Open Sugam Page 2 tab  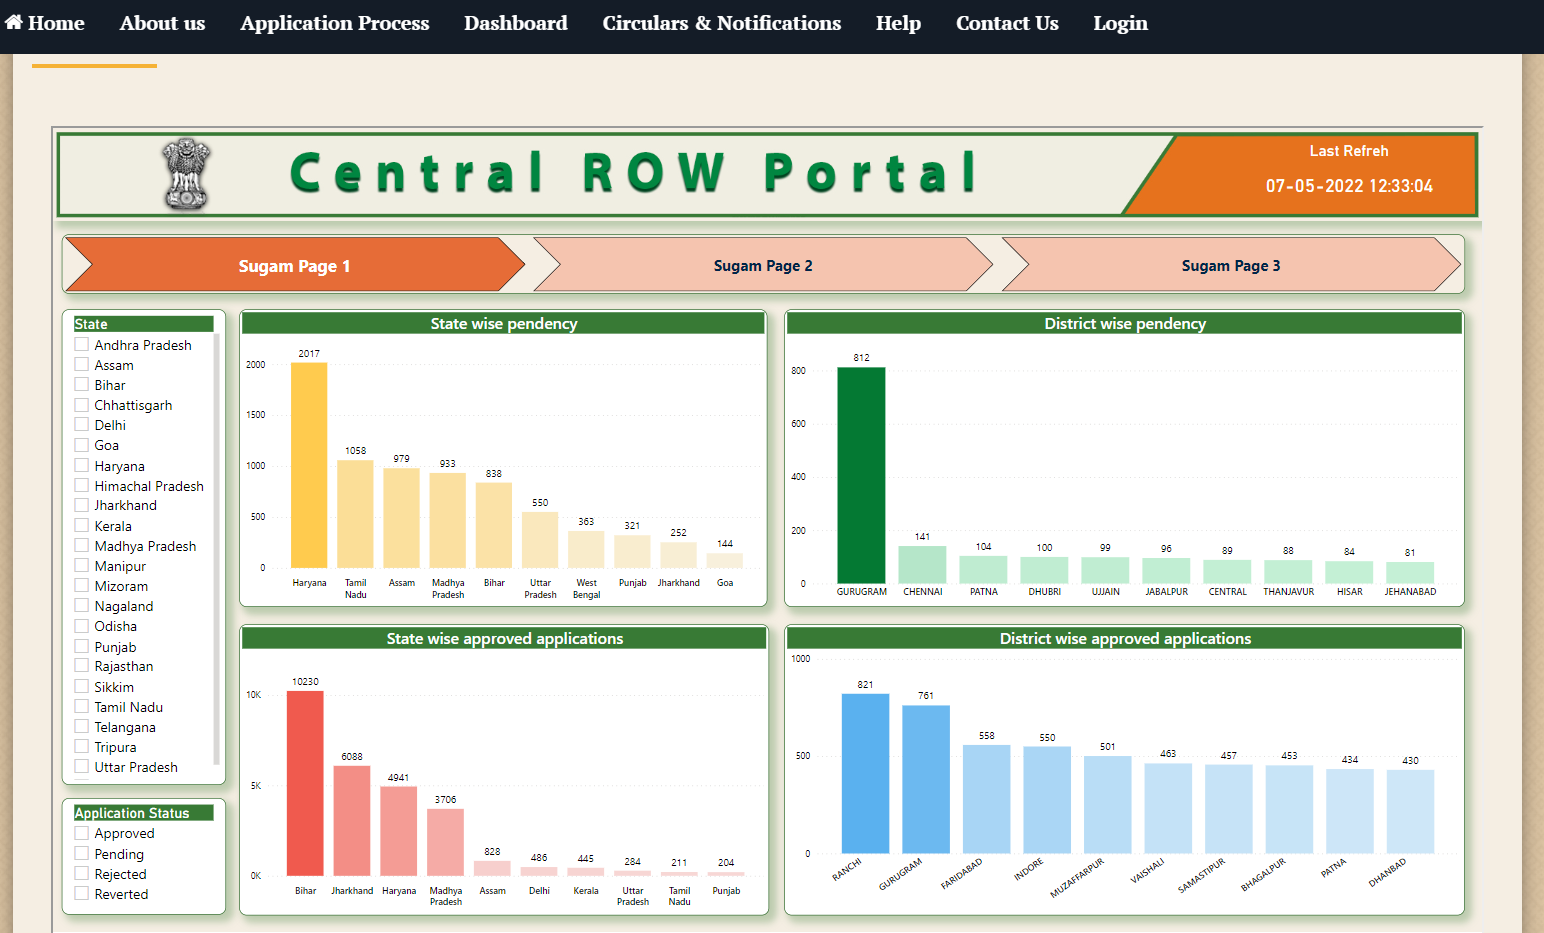click(762, 265)
